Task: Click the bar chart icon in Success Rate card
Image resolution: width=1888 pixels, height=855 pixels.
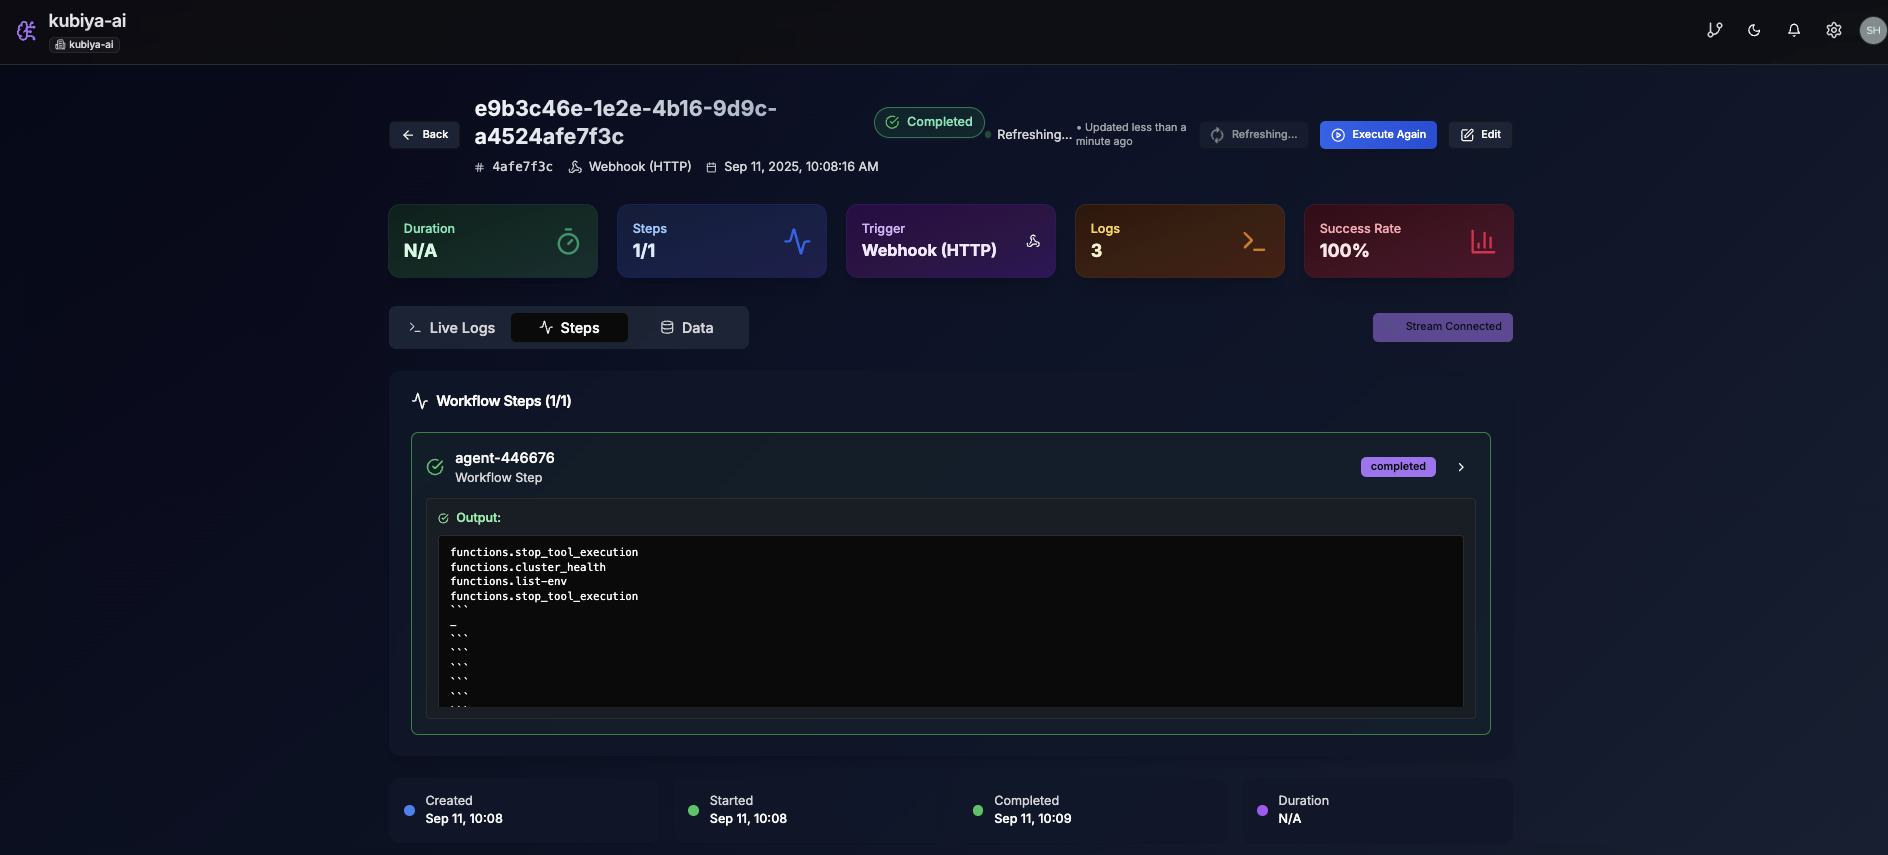Action: point(1483,241)
